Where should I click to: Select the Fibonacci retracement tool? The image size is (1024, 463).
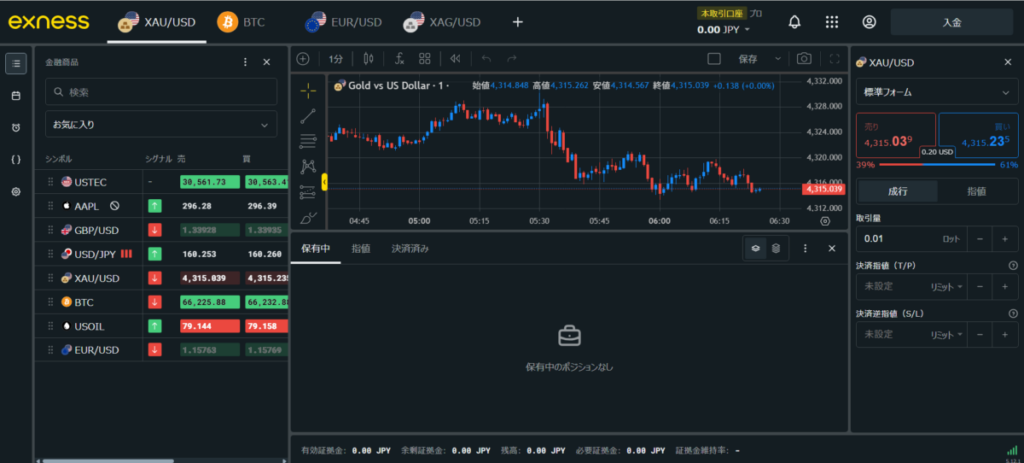[308, 141]
